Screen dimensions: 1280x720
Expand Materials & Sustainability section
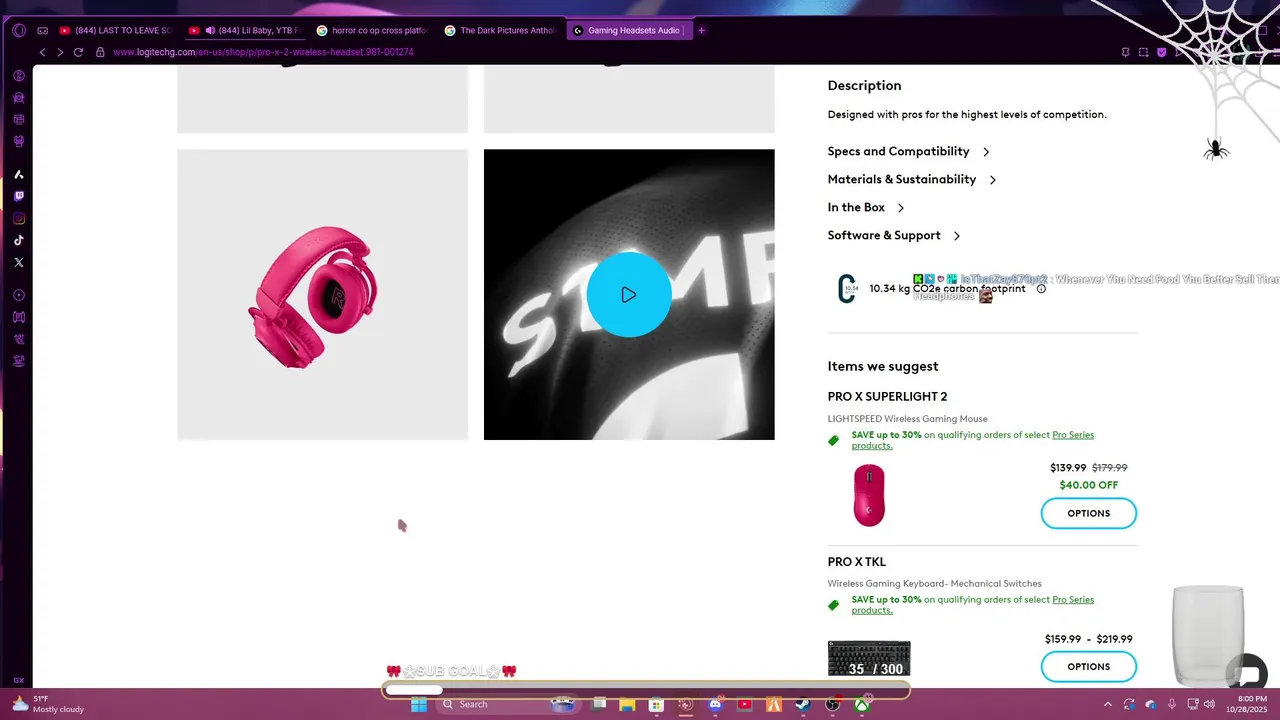(x=912, y=179)
